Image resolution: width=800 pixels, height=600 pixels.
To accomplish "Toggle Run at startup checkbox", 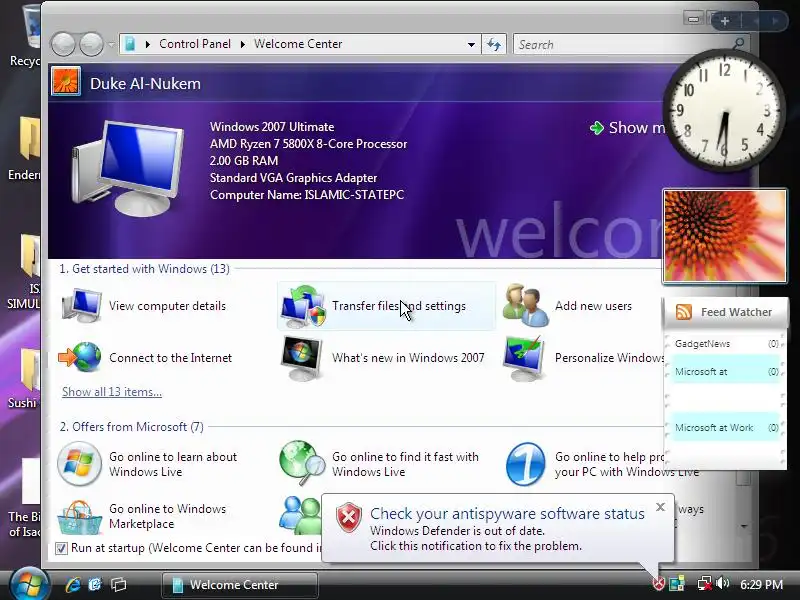I will 61,548.
